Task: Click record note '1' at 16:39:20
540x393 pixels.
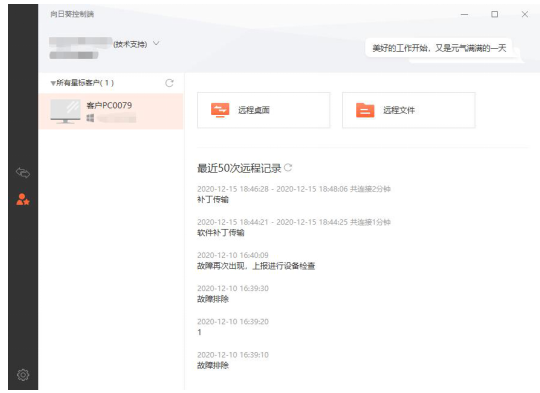Action: coord(199,332)
